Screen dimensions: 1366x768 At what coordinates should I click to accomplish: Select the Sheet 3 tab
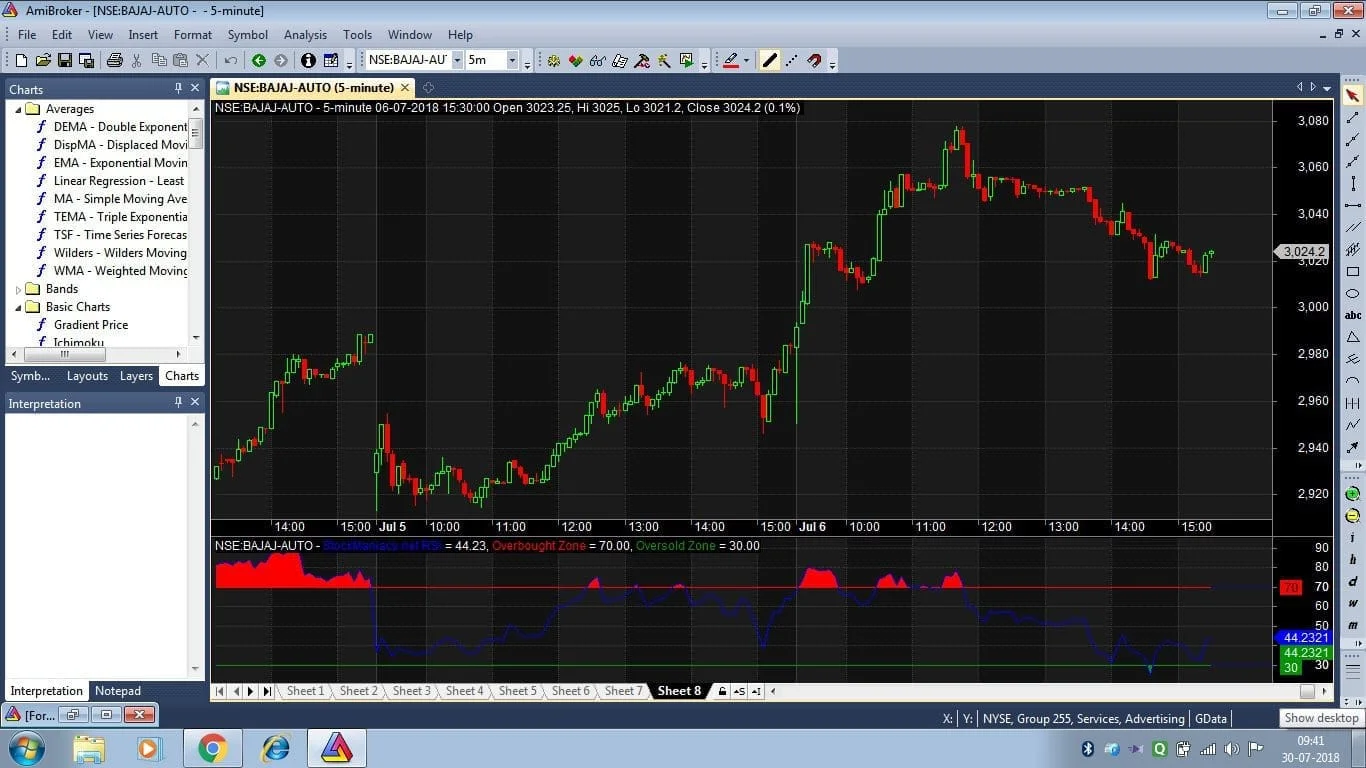412,691
